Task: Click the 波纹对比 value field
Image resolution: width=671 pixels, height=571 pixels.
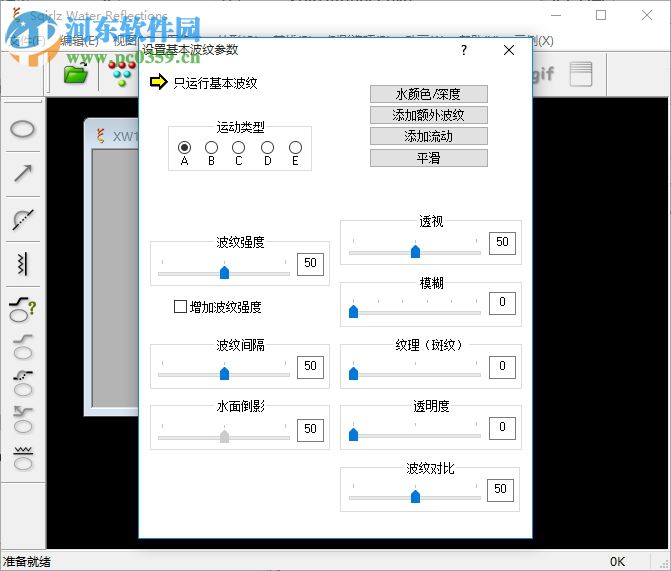Action: point(500,490)
